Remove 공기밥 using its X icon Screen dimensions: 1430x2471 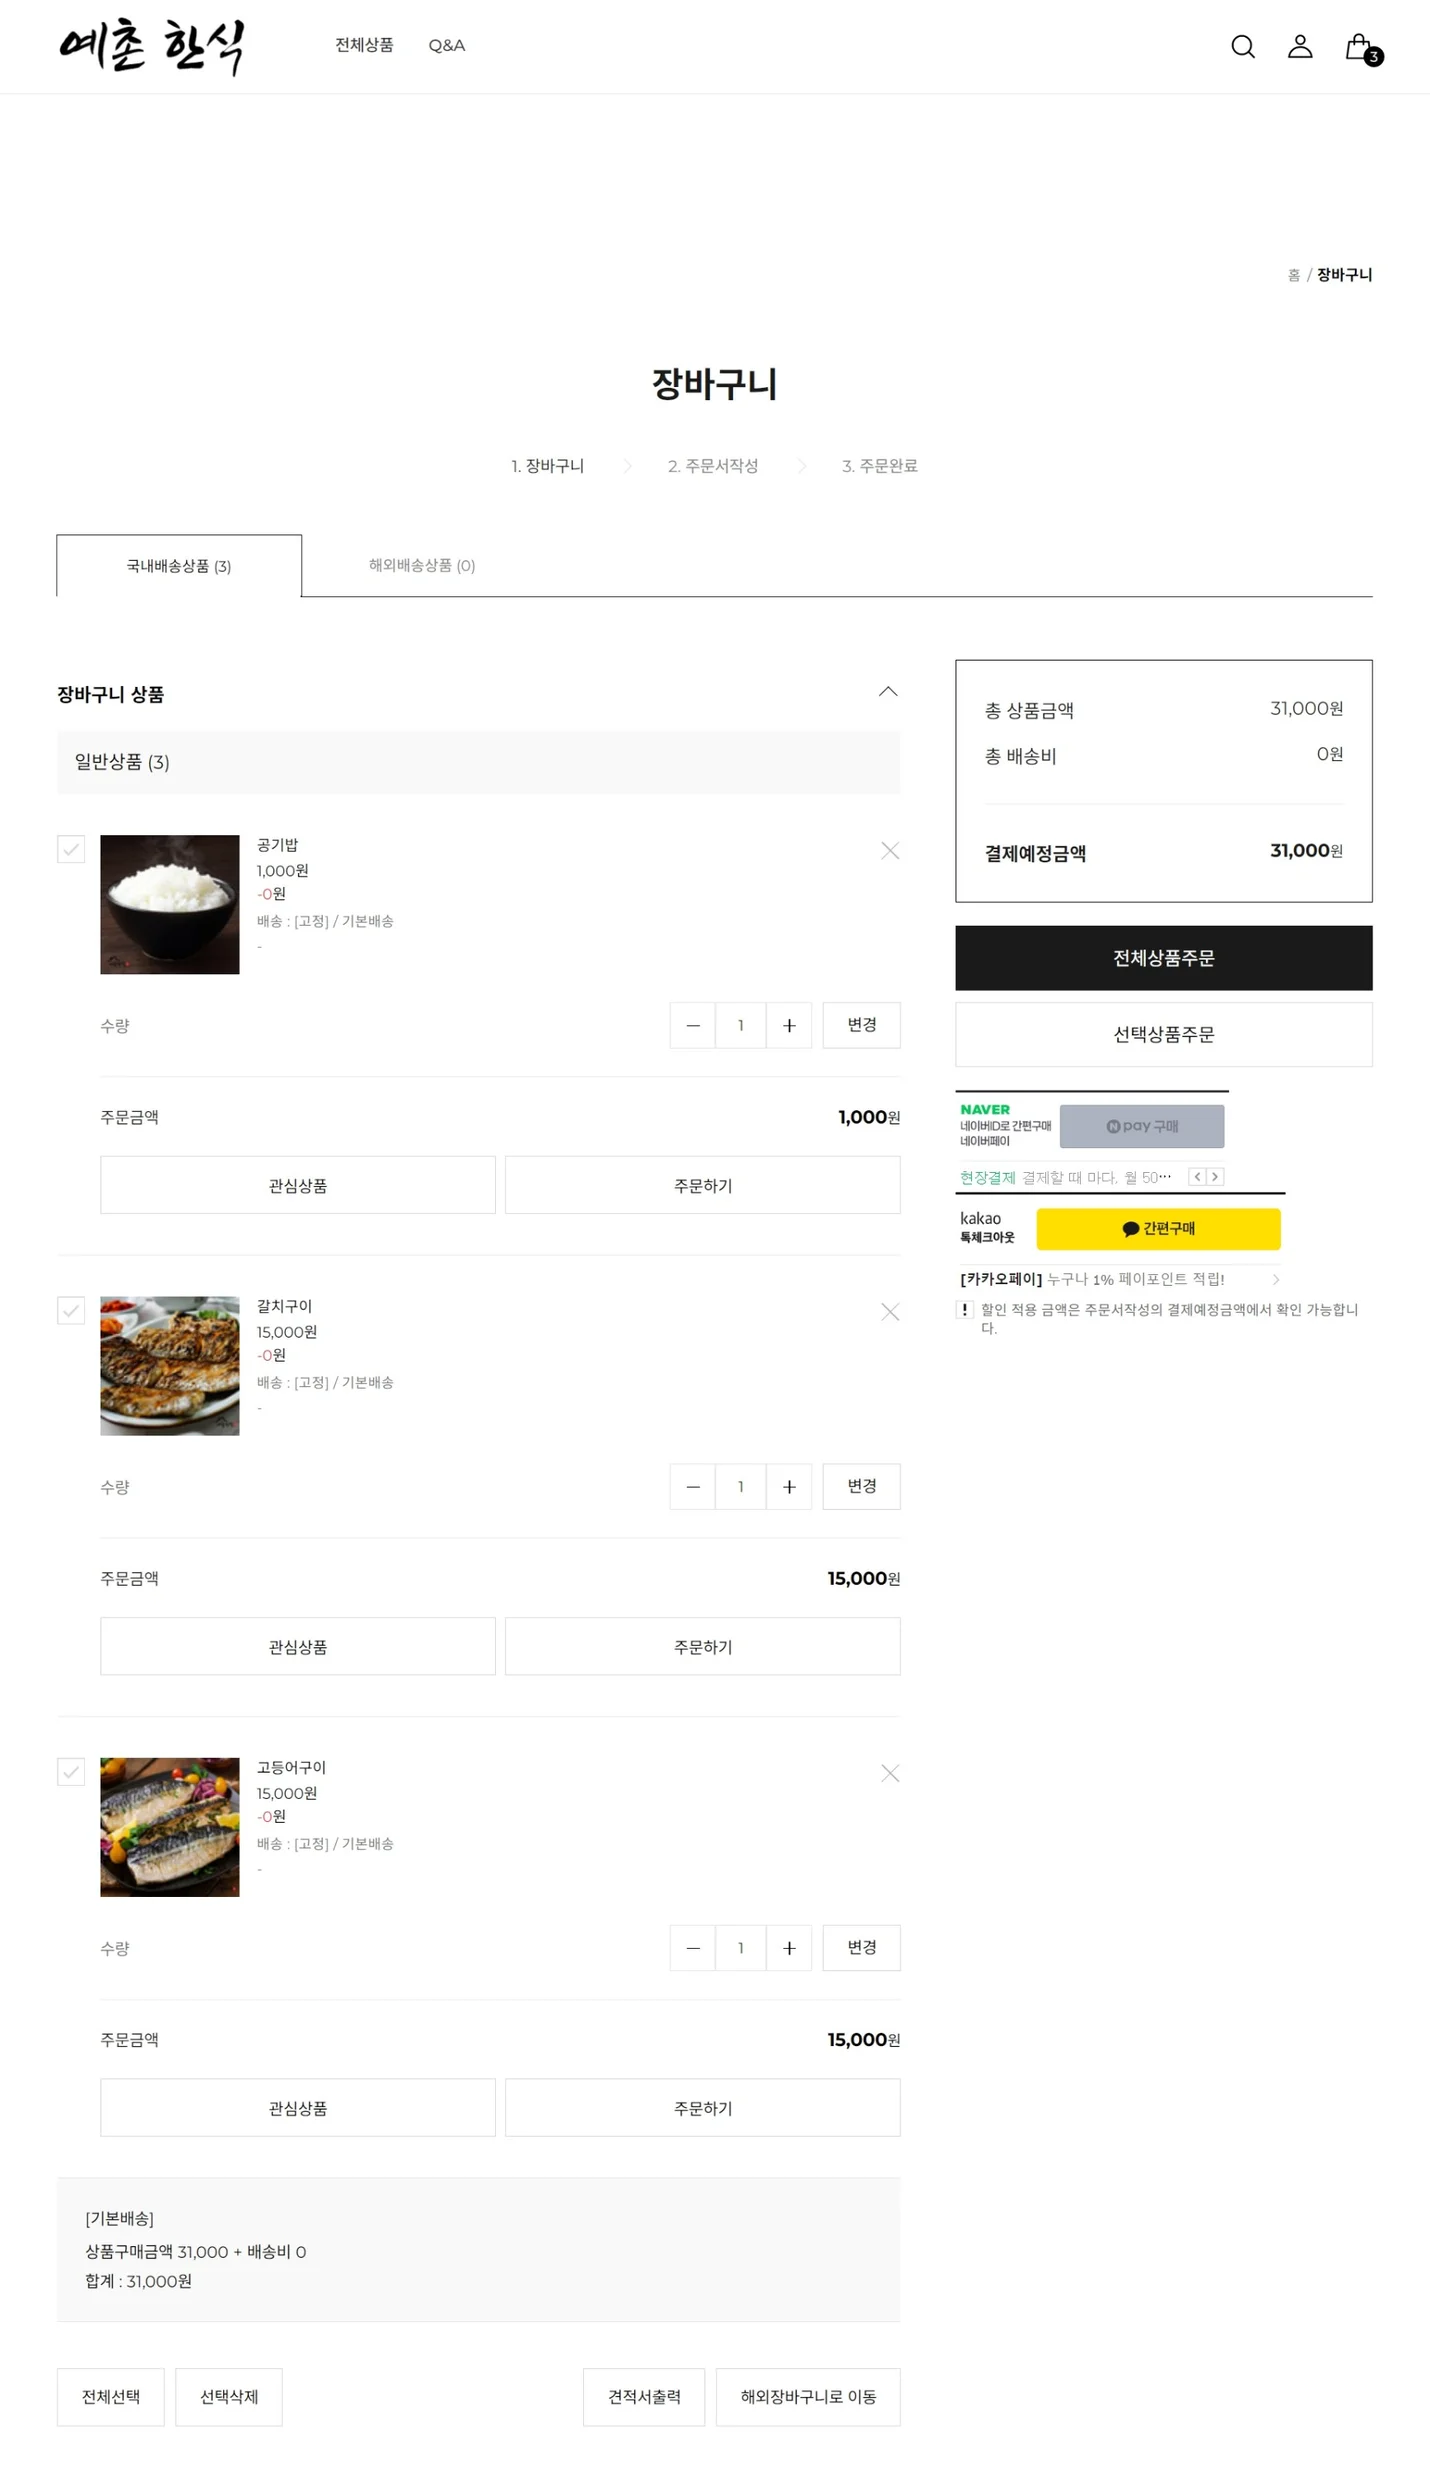coord(889,850)
